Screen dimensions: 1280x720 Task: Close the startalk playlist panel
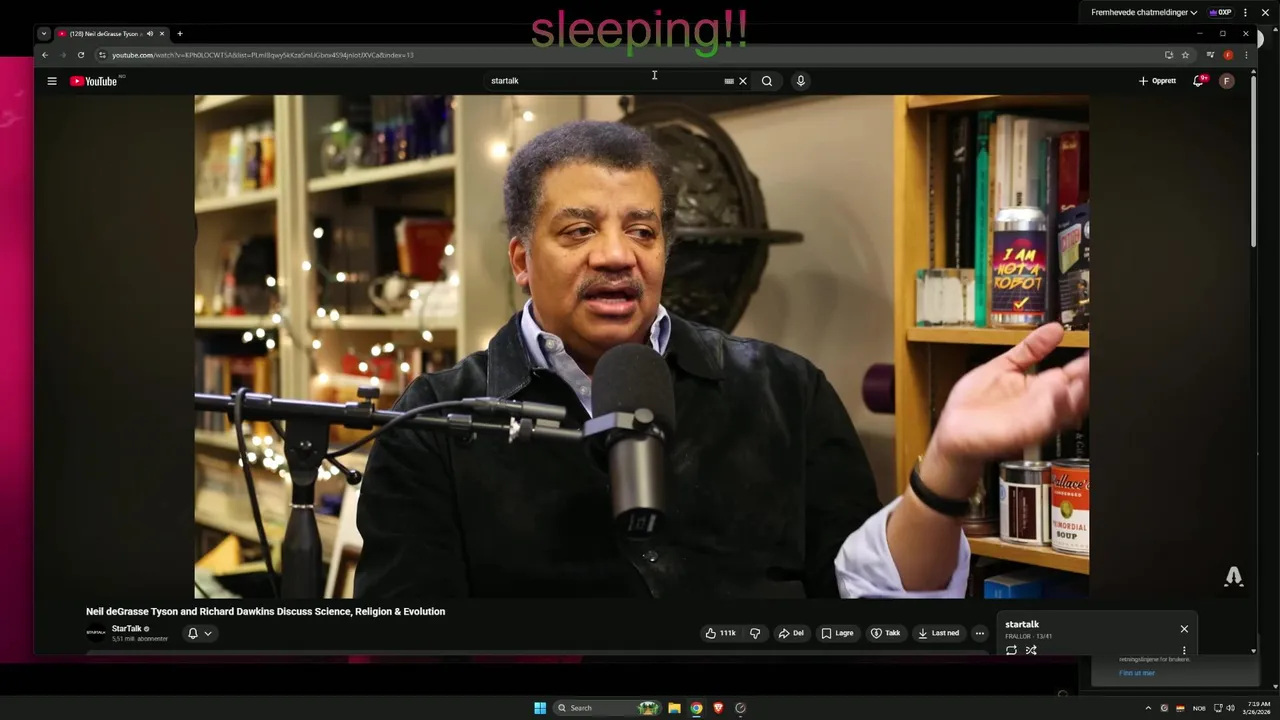[1184, 629]
